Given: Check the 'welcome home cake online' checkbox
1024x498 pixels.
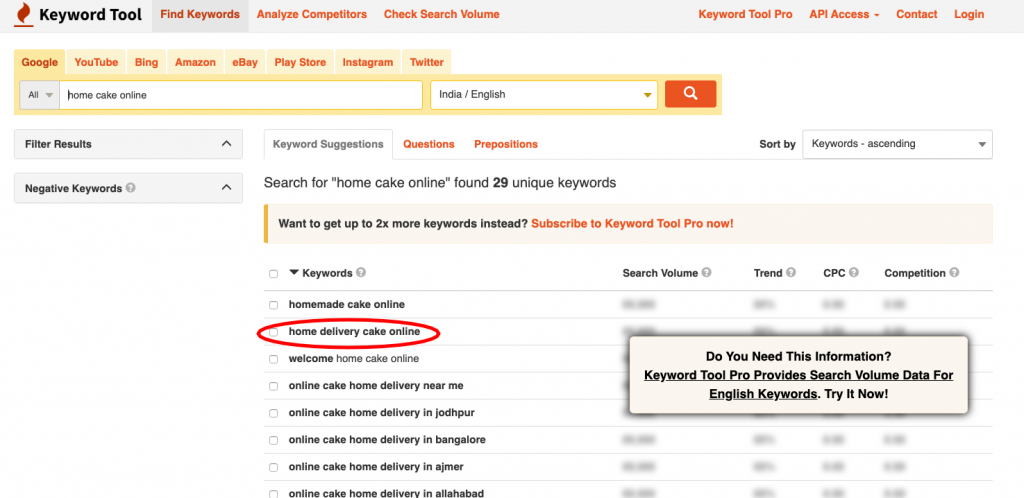Looking at the screenshot, I should (x=274, y=359).
